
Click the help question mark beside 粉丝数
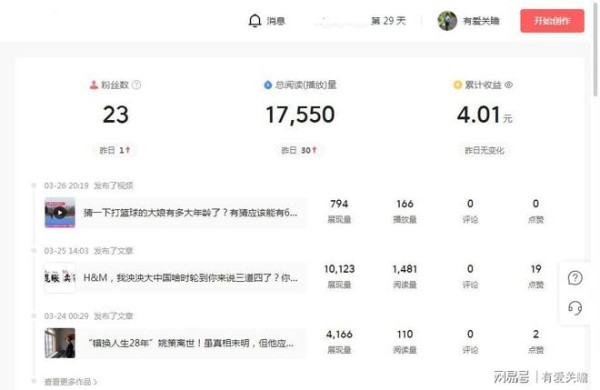[136, 85]
